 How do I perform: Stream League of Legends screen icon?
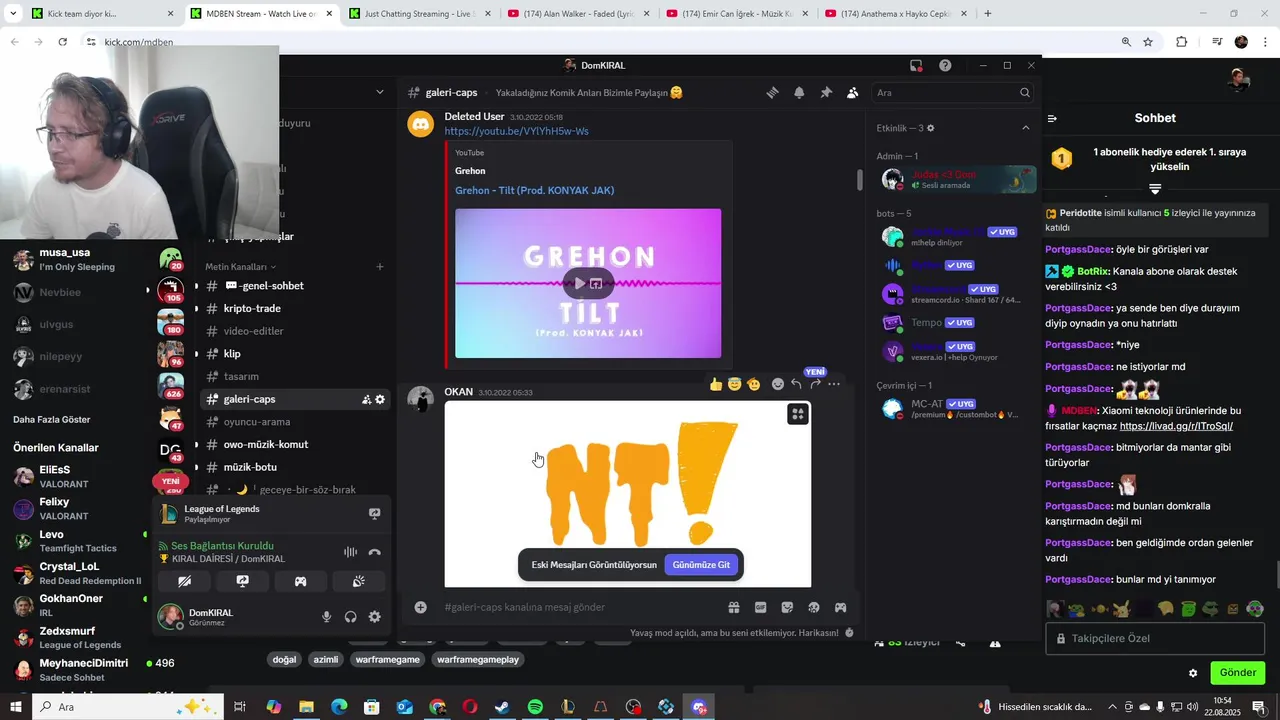coord(374,514)
